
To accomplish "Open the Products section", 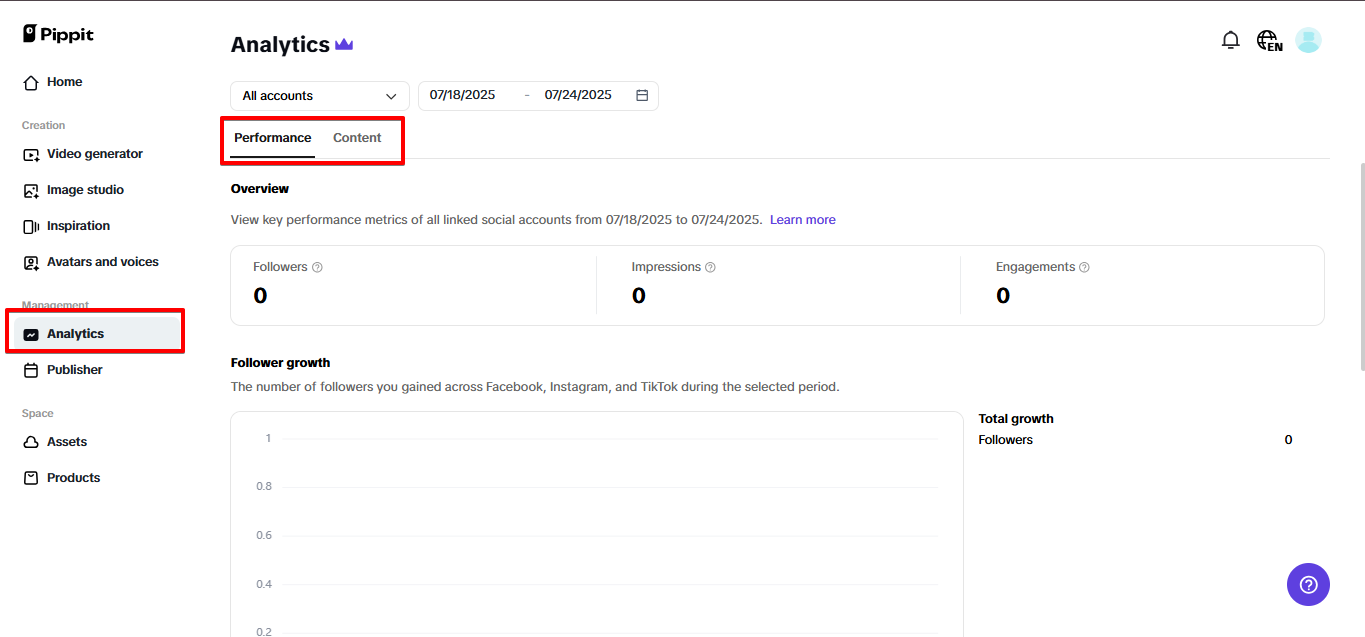I will (x=73, y=477).
